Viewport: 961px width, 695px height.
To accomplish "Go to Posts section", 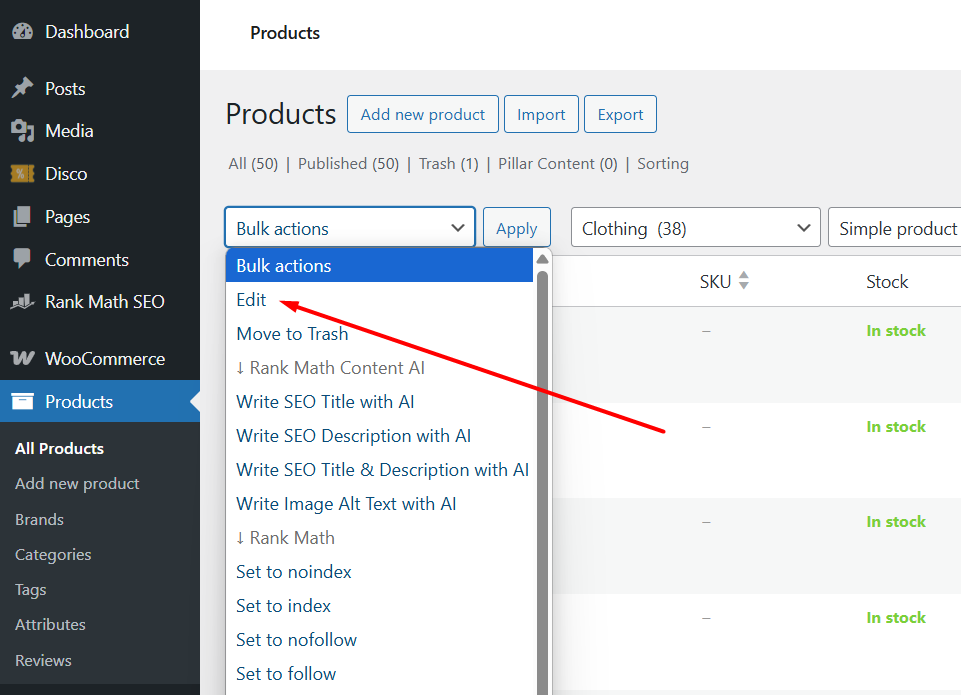I will point(65,89).
